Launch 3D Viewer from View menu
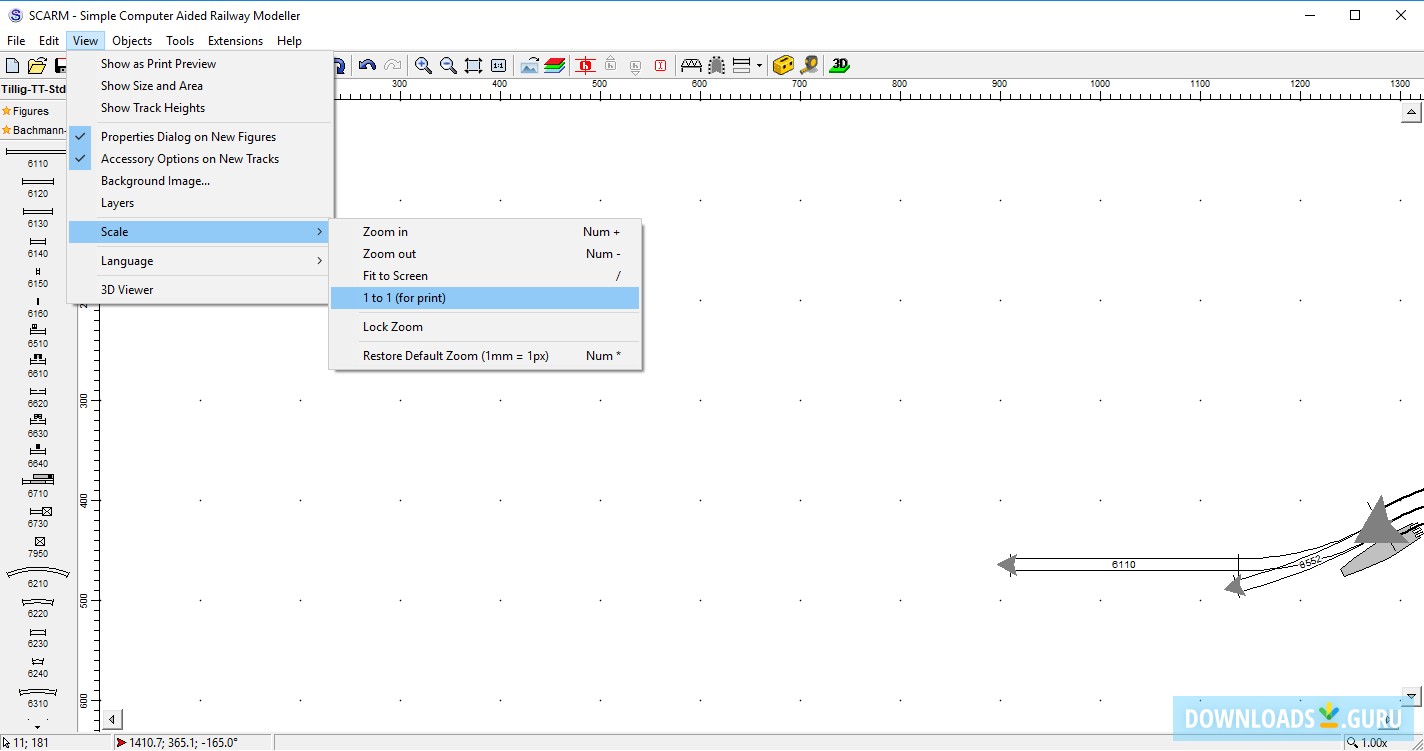This screenshot has height=751, width=1424. pos(200,290)
